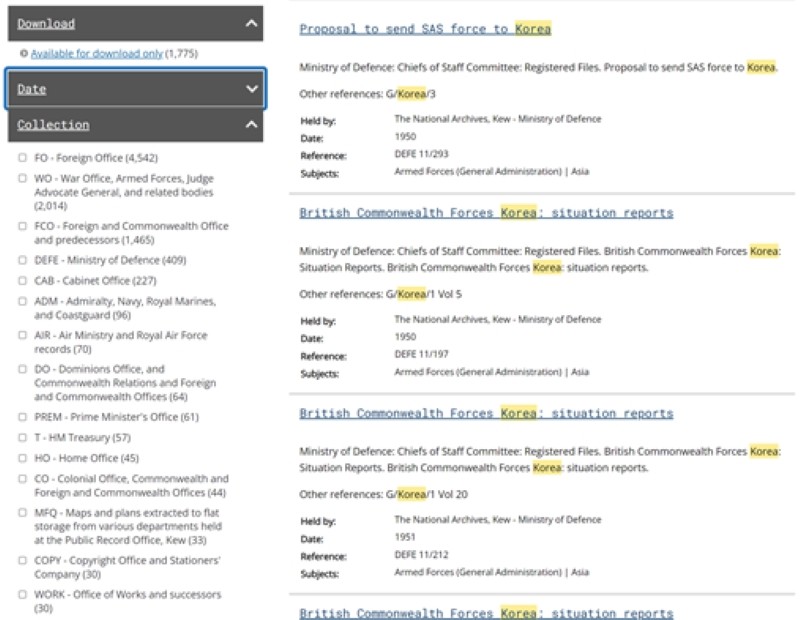Open situation reports result referenced DEFE 11/212
The image size is (800, 620).
tap(486, 413)
